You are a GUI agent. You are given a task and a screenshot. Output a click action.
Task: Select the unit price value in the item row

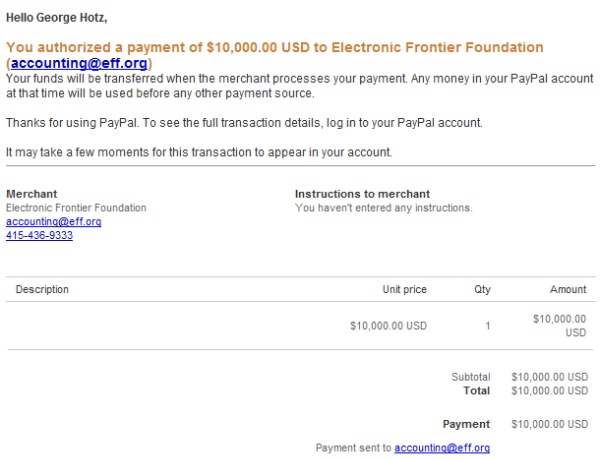coord(389,326)
